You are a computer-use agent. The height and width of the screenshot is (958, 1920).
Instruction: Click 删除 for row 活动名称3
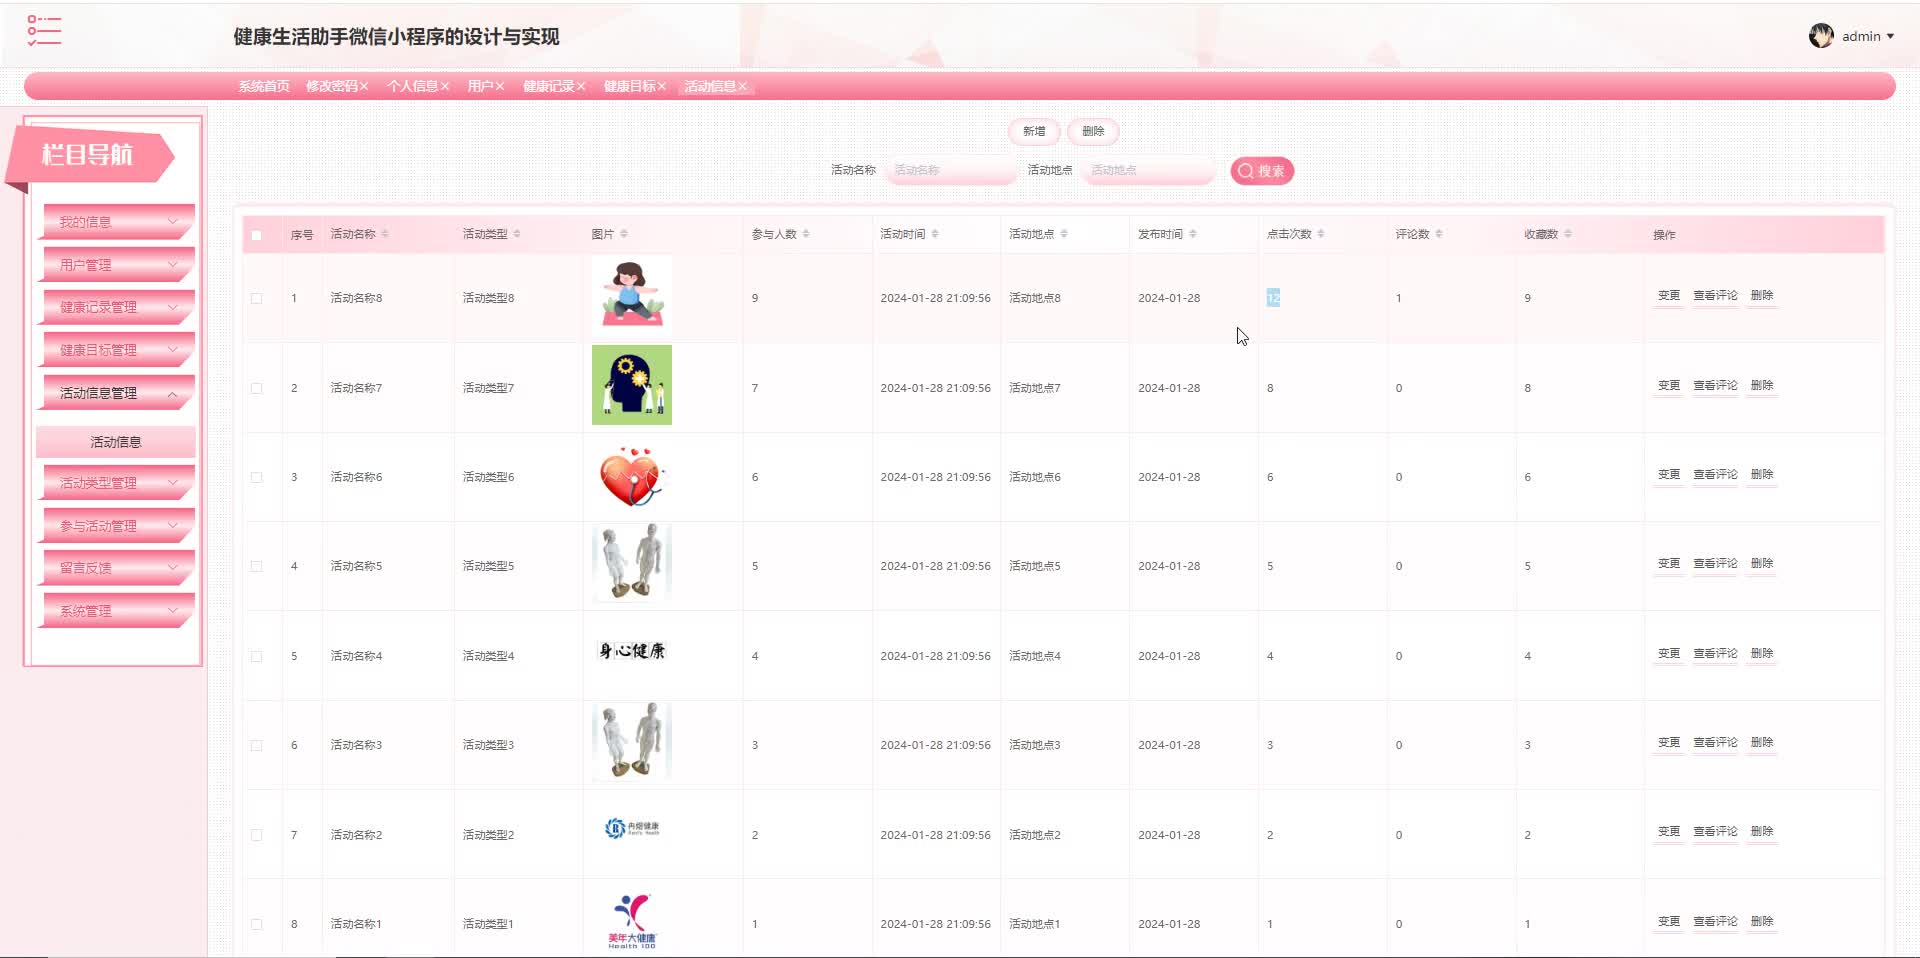click(1762, 743)
